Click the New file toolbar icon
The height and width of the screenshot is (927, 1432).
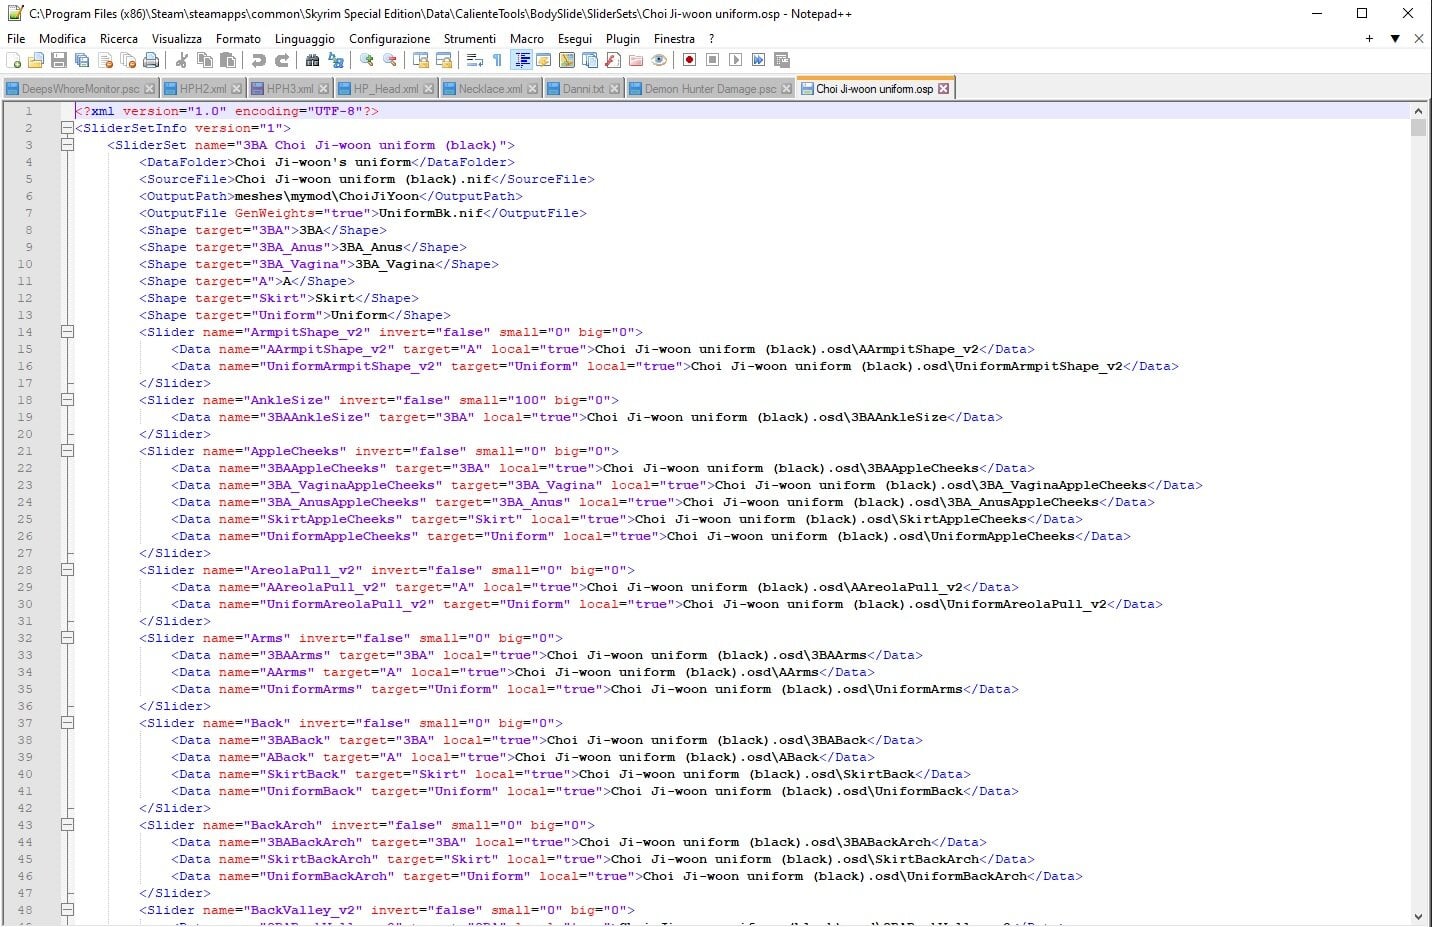click(12, 60)
